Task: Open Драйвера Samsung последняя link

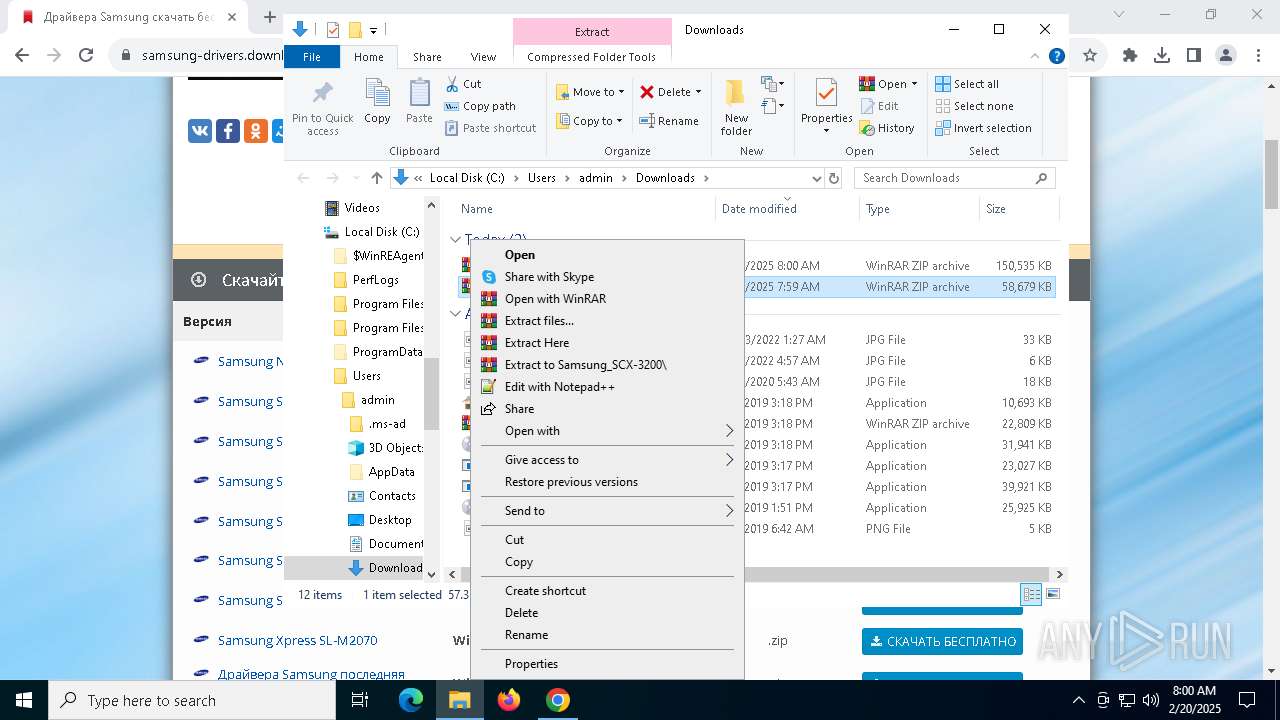Action: 311,675
